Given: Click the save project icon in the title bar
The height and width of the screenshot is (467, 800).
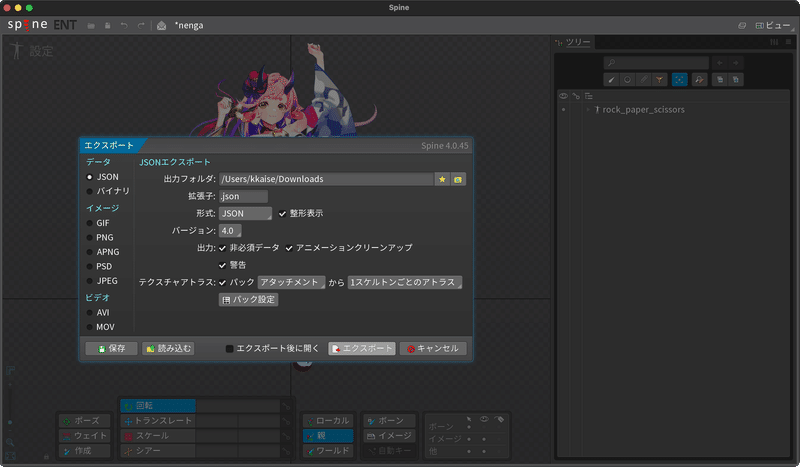Looking at the screenshot, I should tap(108, 26).
